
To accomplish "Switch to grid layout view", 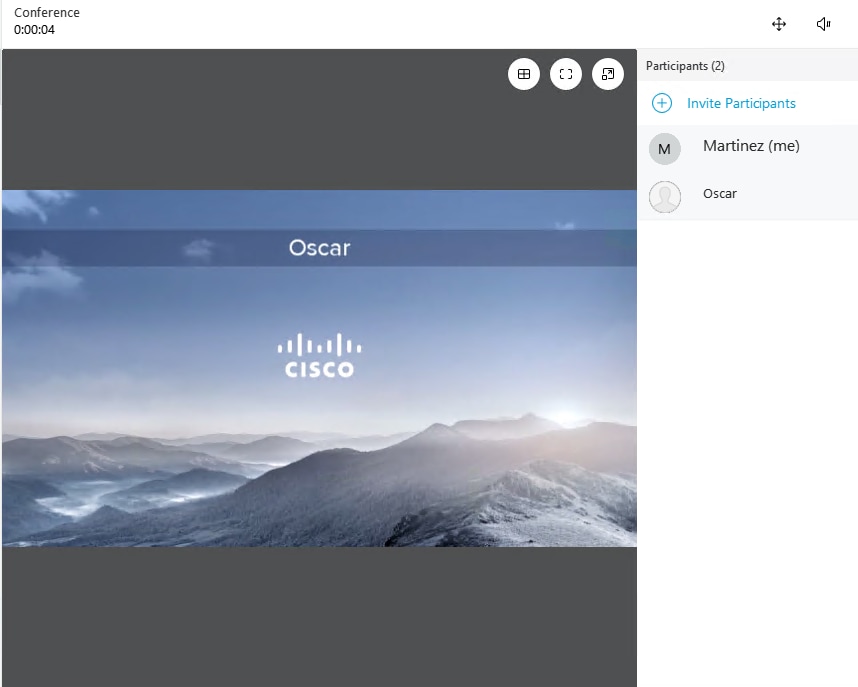I will (524, 74).
